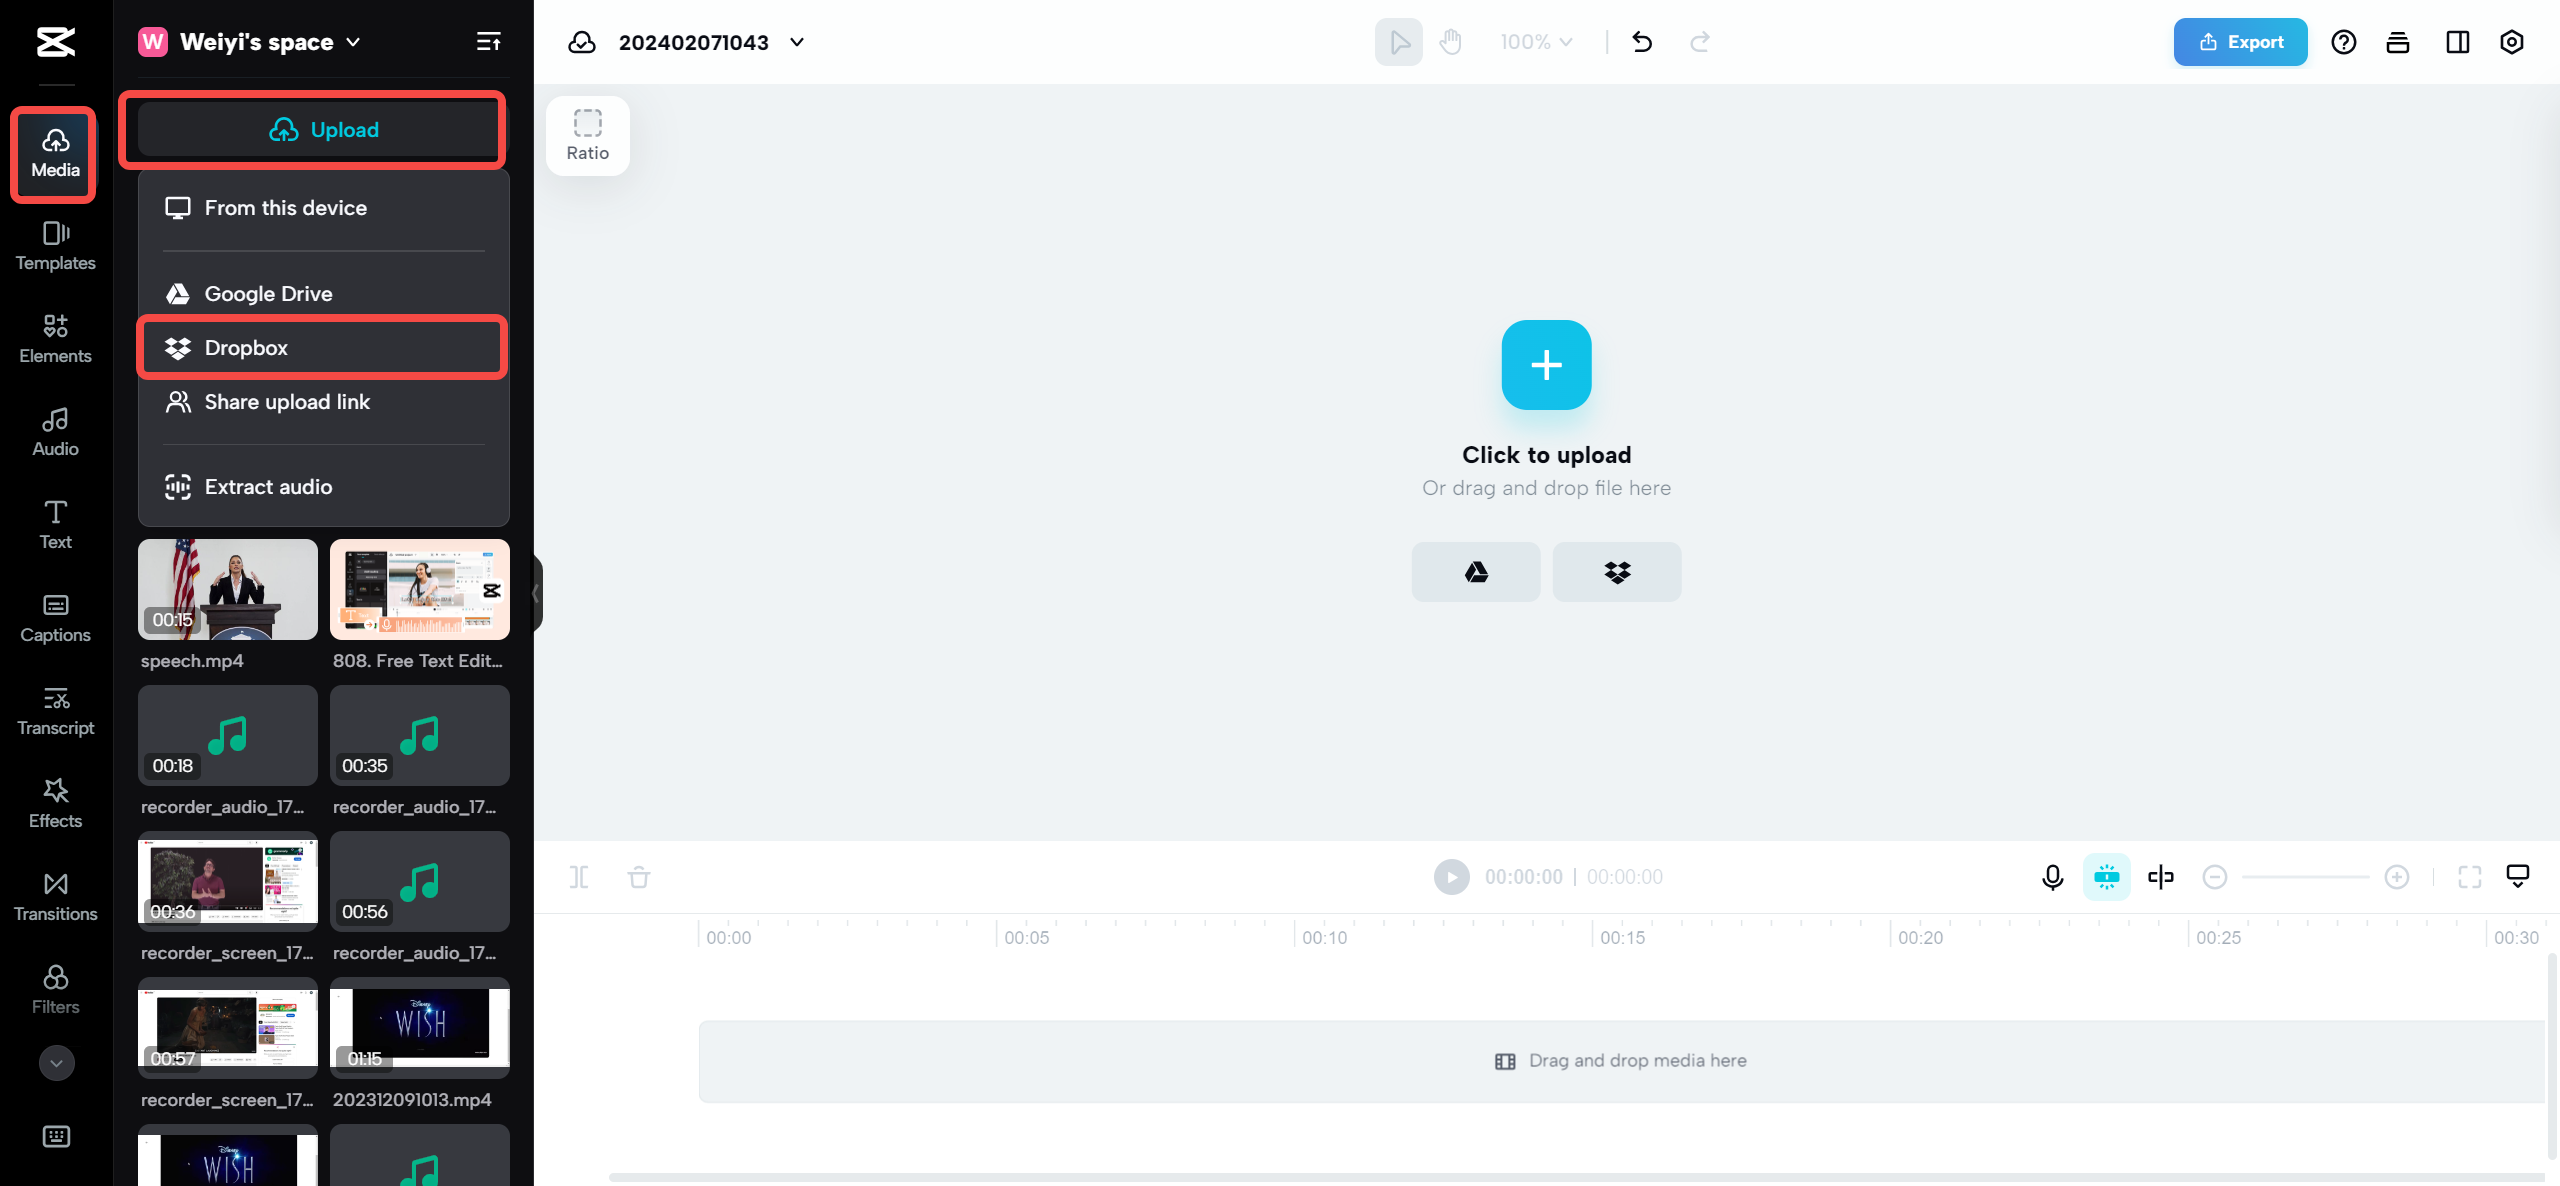Select Google Drive from upload menu
Viewport: 2560px width, 1186px height.
tap(268, 294)
